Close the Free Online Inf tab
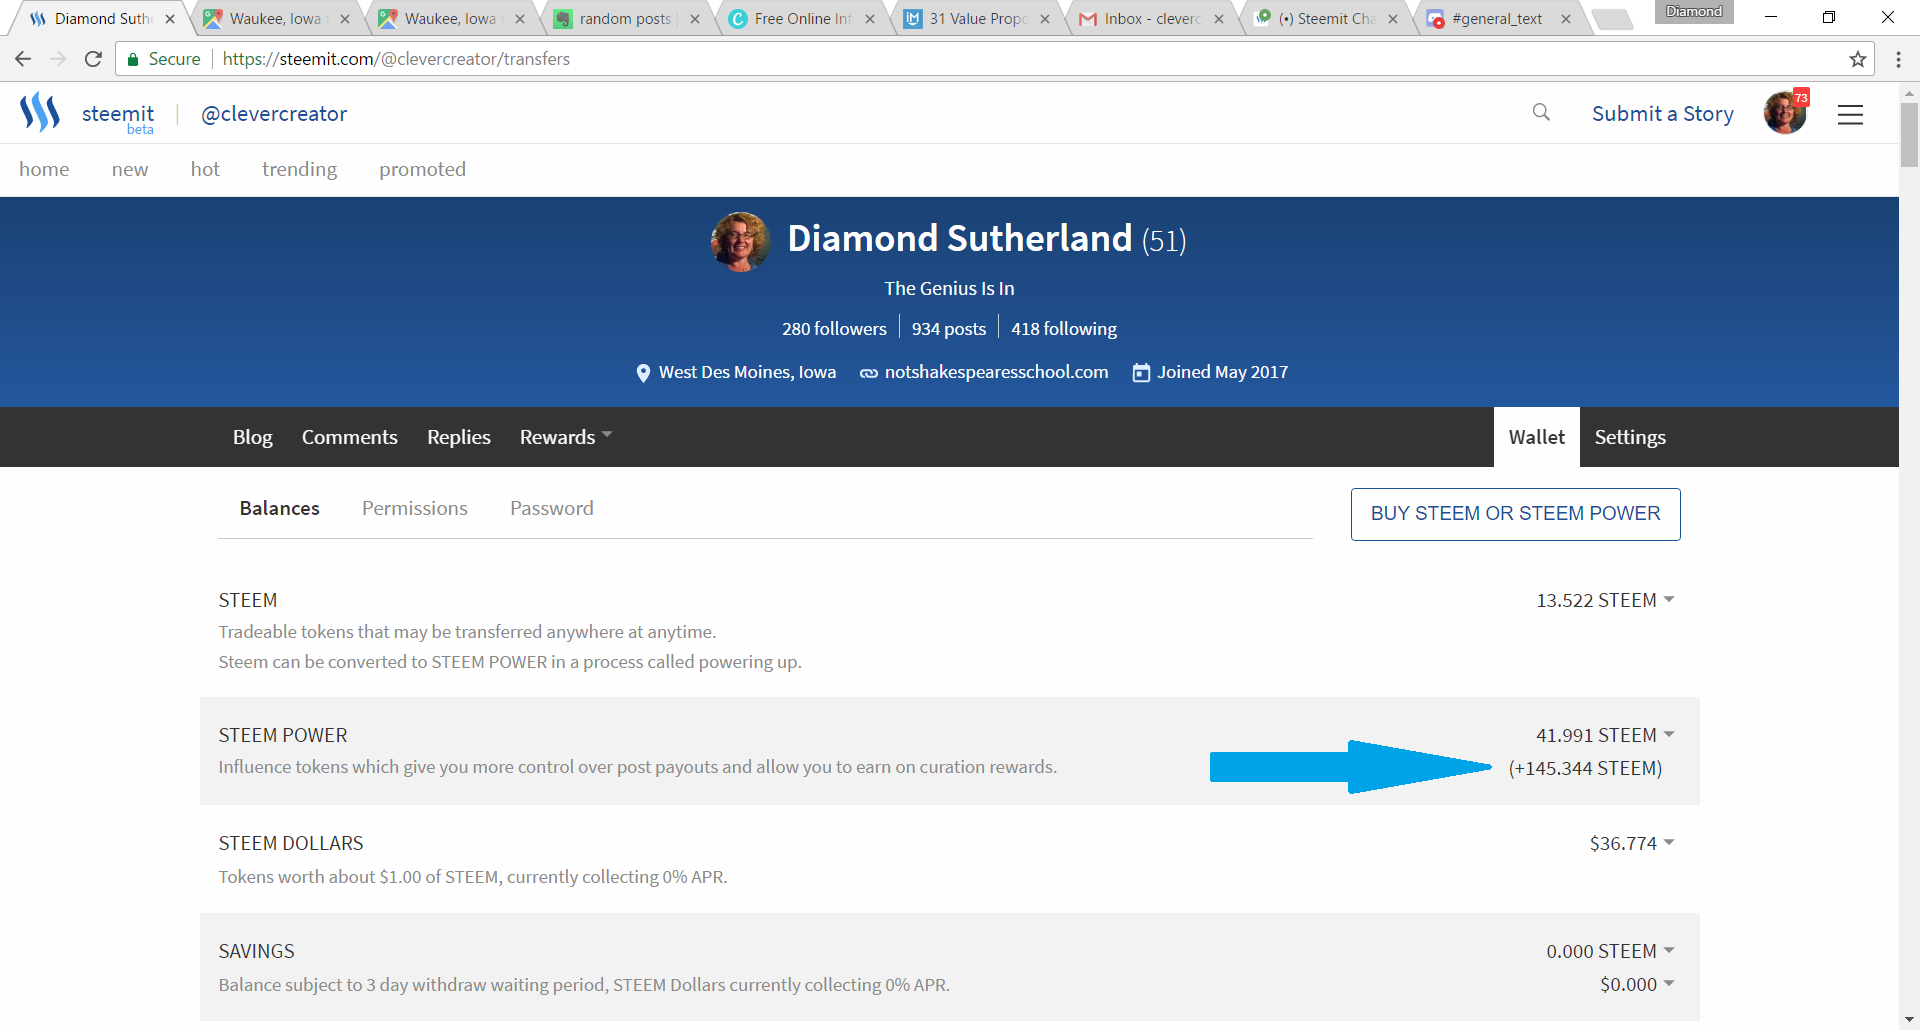Screen dimensions: 1920x1030 click(870, 19)
